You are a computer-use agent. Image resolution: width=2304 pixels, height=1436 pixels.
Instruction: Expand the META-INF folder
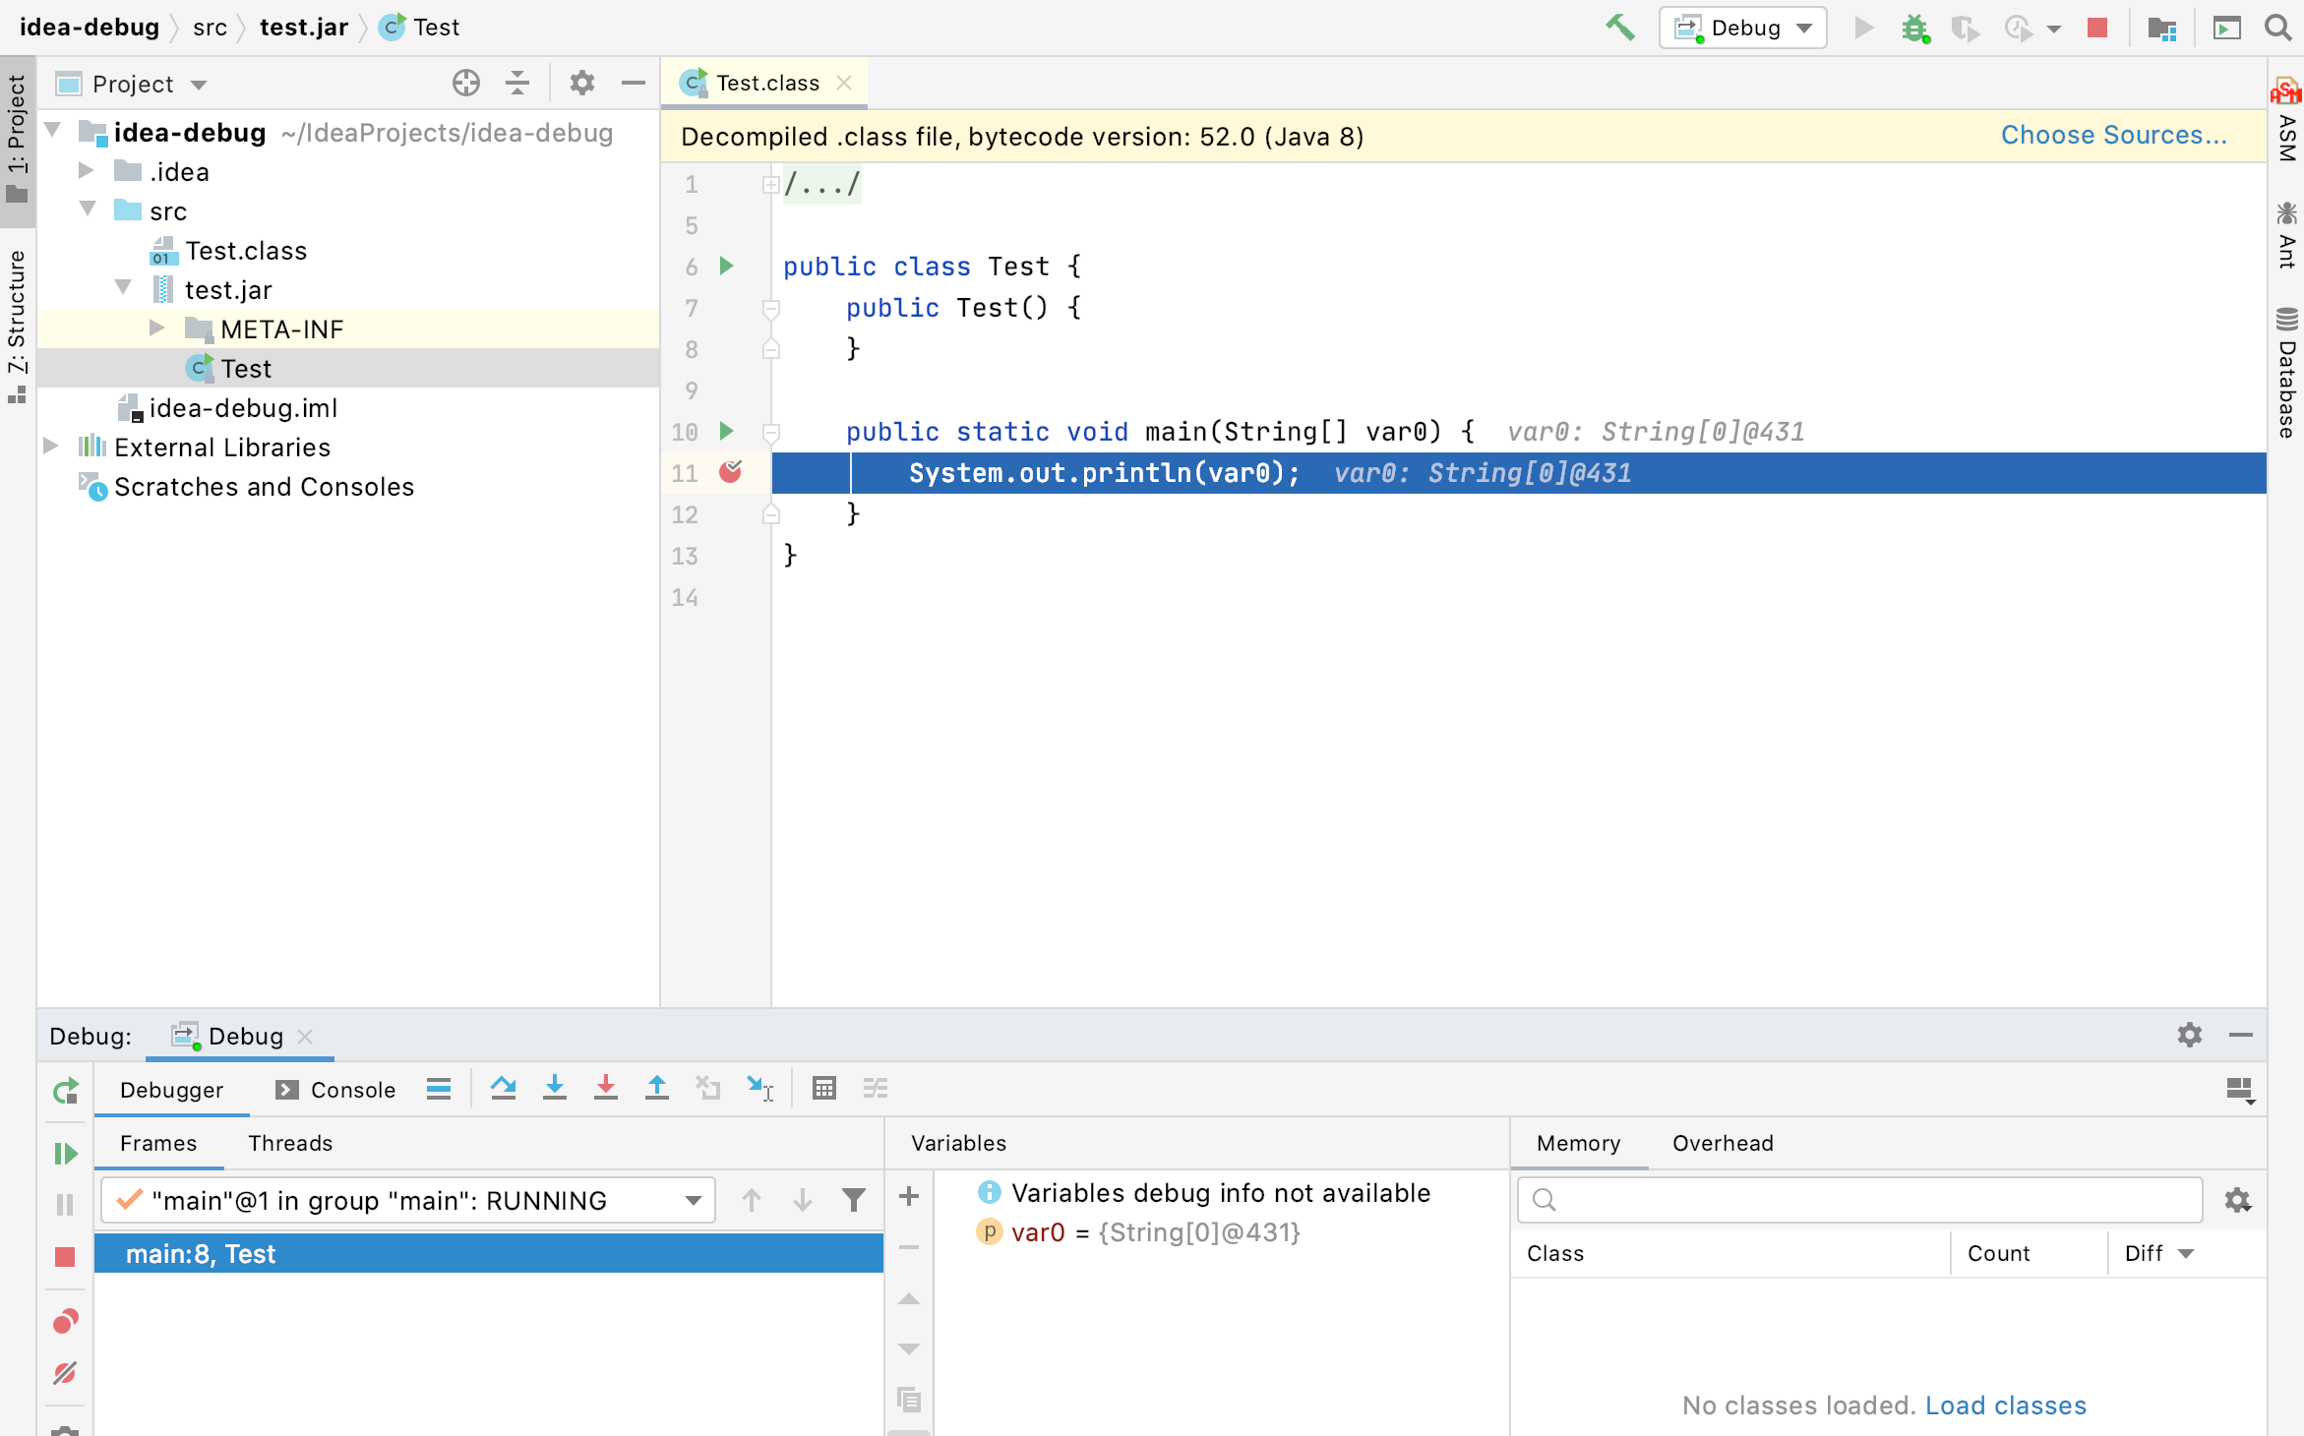(x=156, y=328)
